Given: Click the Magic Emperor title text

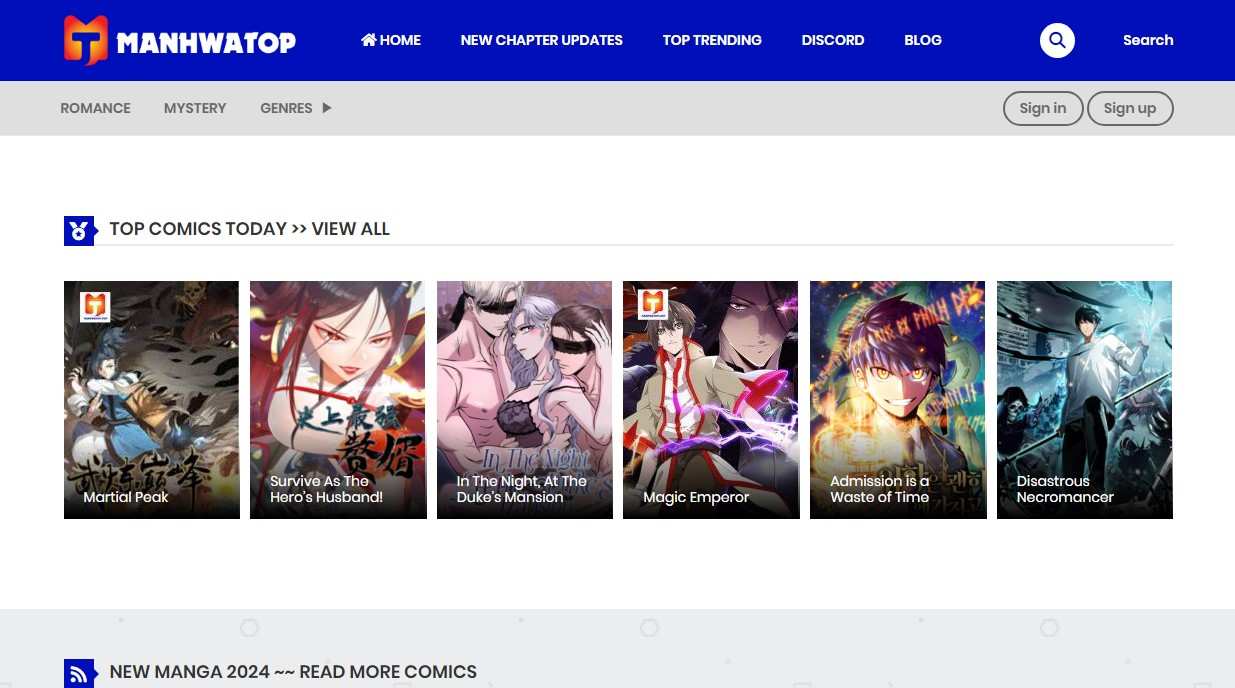Looking at the screenshot, I should [696, 497].
